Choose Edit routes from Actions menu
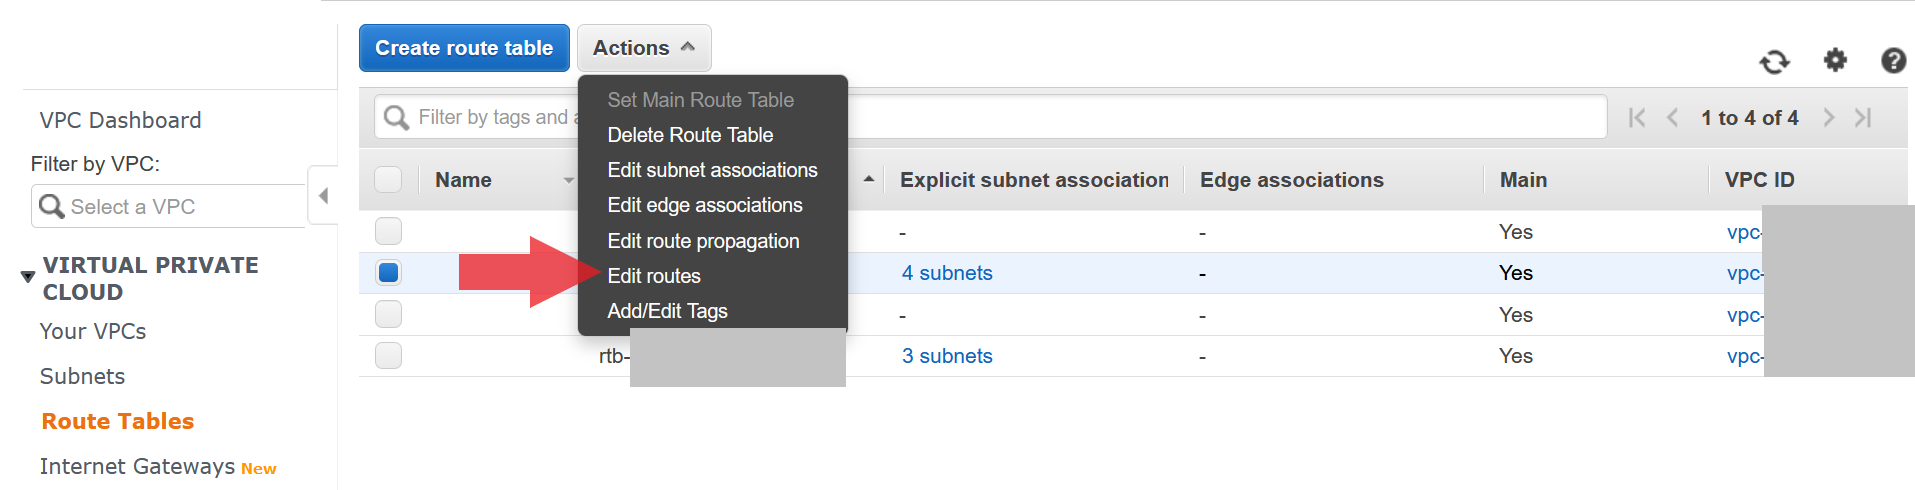The width and height of the screenshot is (1915, 490). (654, 276)
